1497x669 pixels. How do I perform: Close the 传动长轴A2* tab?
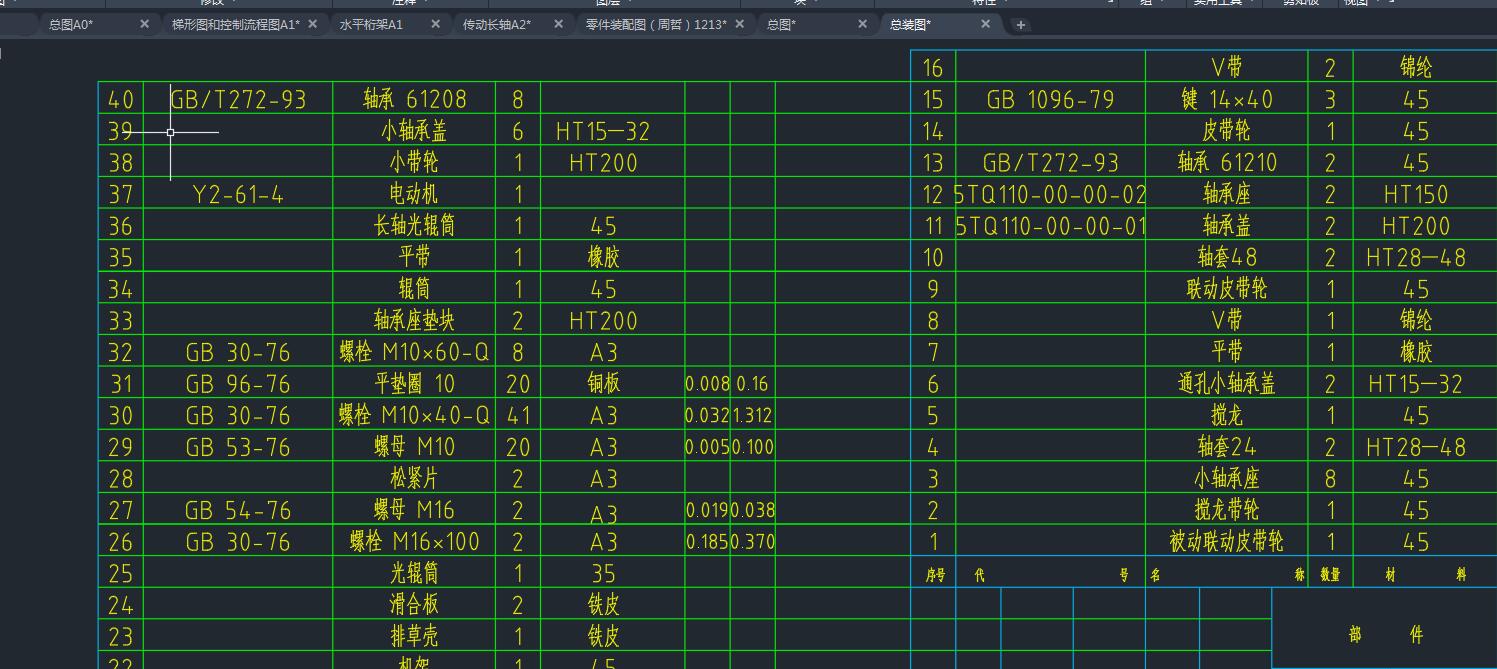click(x=558, y=24)
